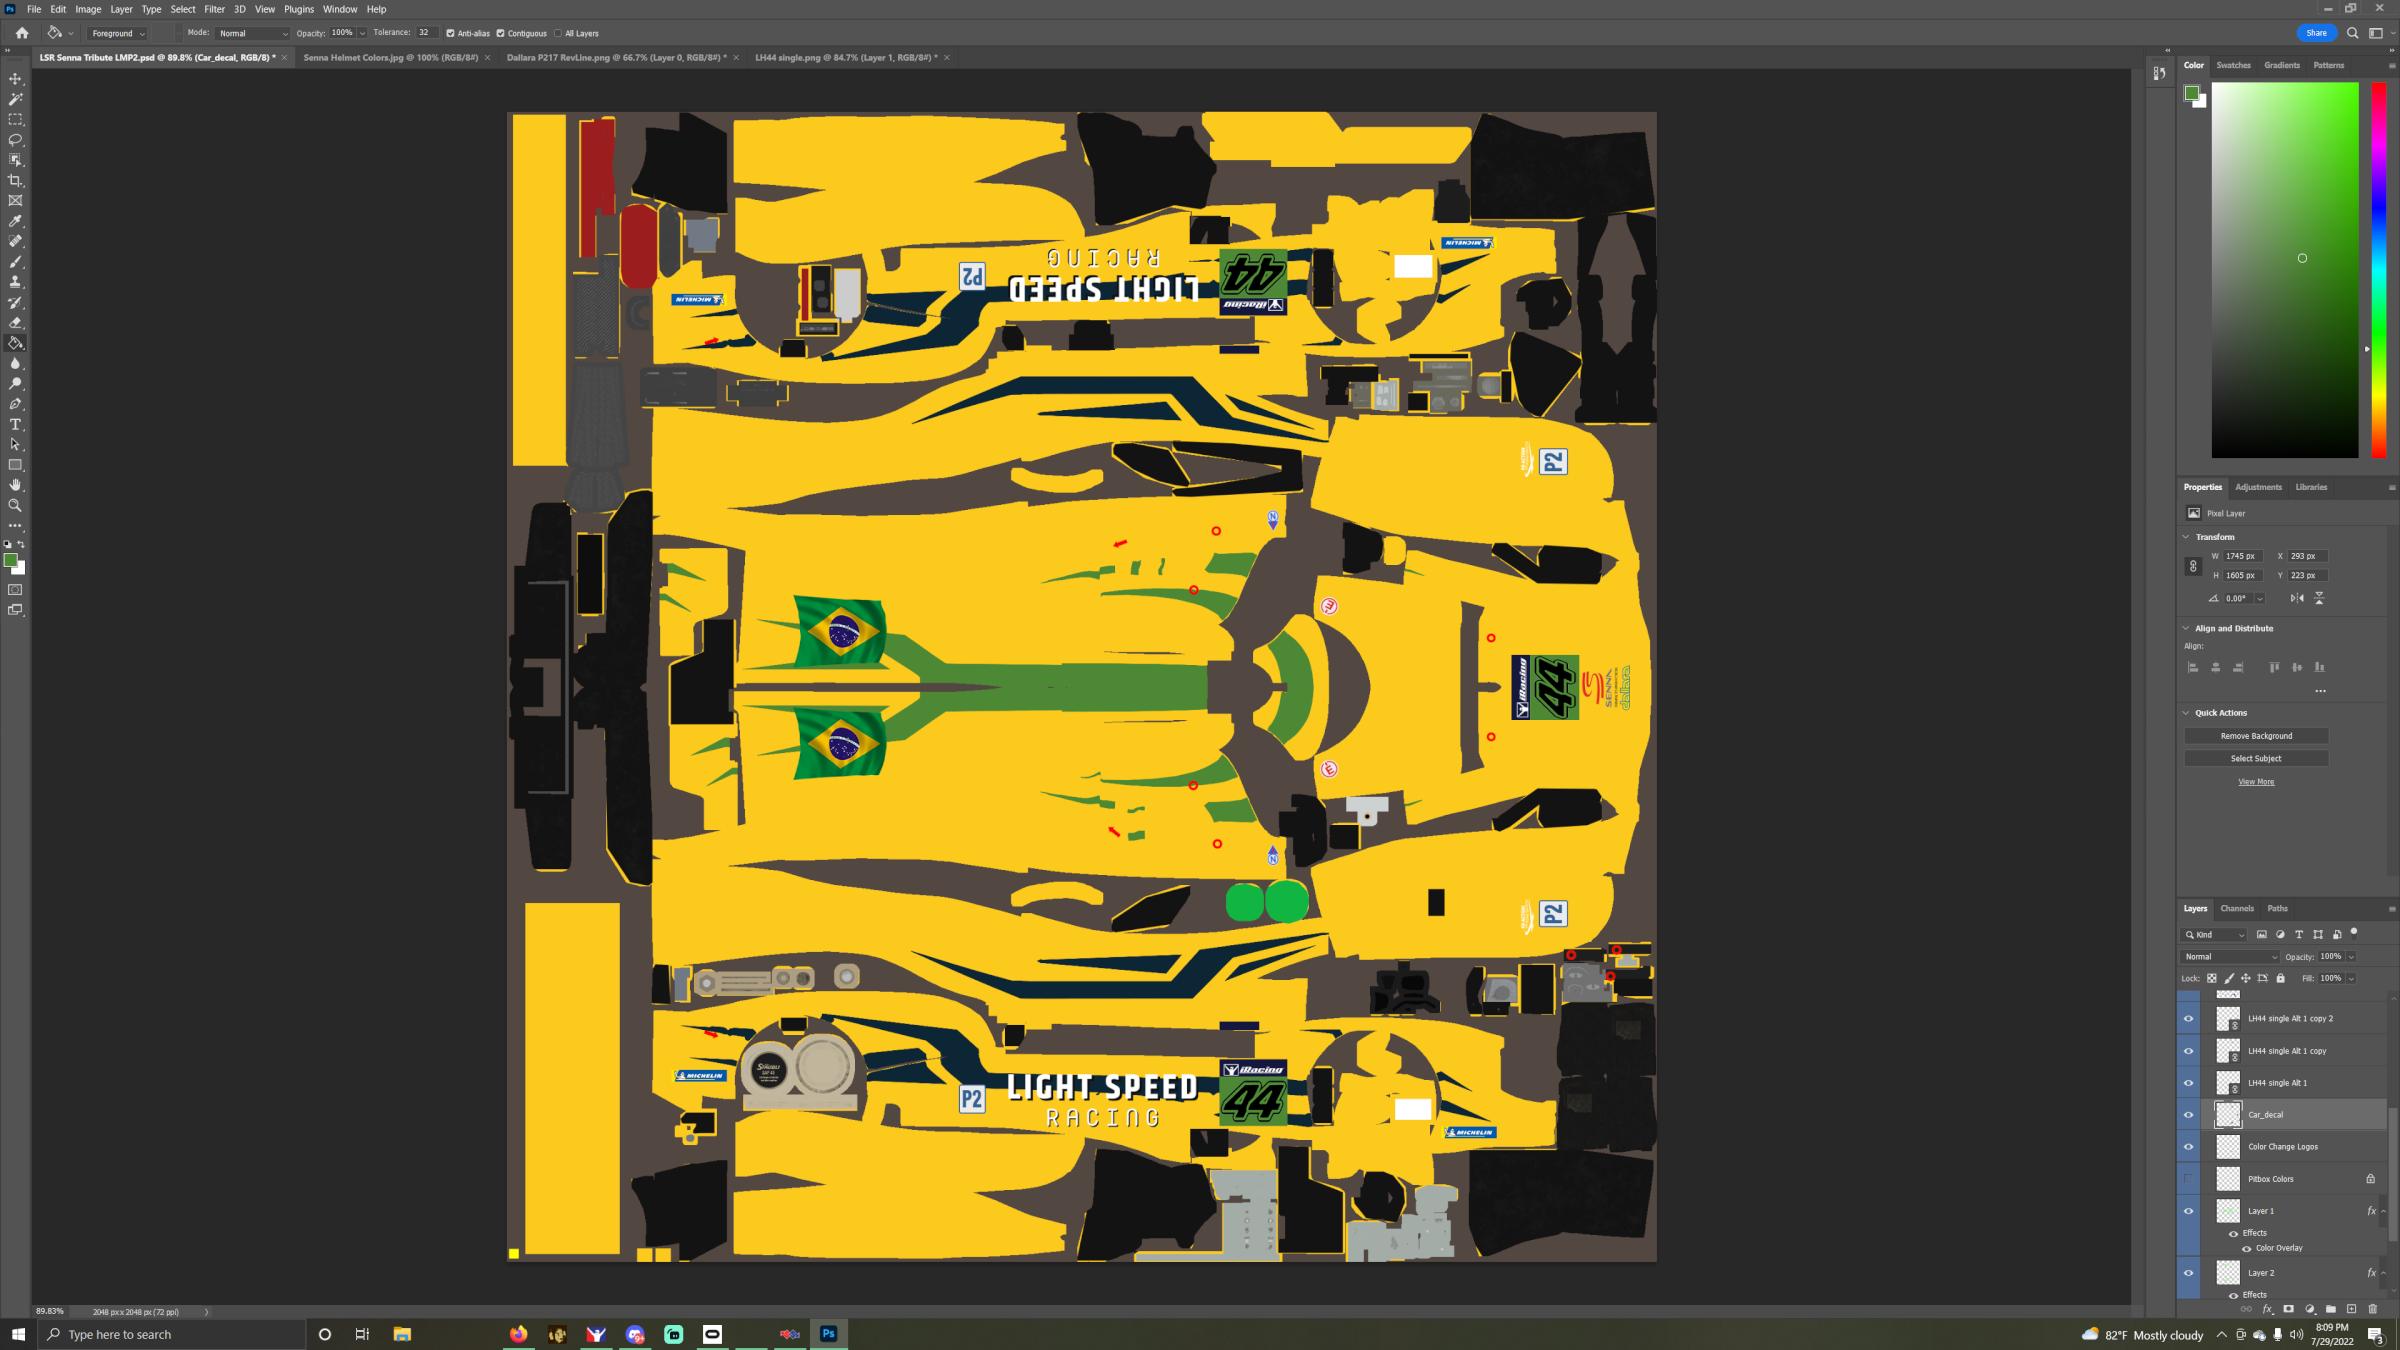Open the Filter menu
Image resolution: width=2400 pixels, height=1350 pixels.
214,9
